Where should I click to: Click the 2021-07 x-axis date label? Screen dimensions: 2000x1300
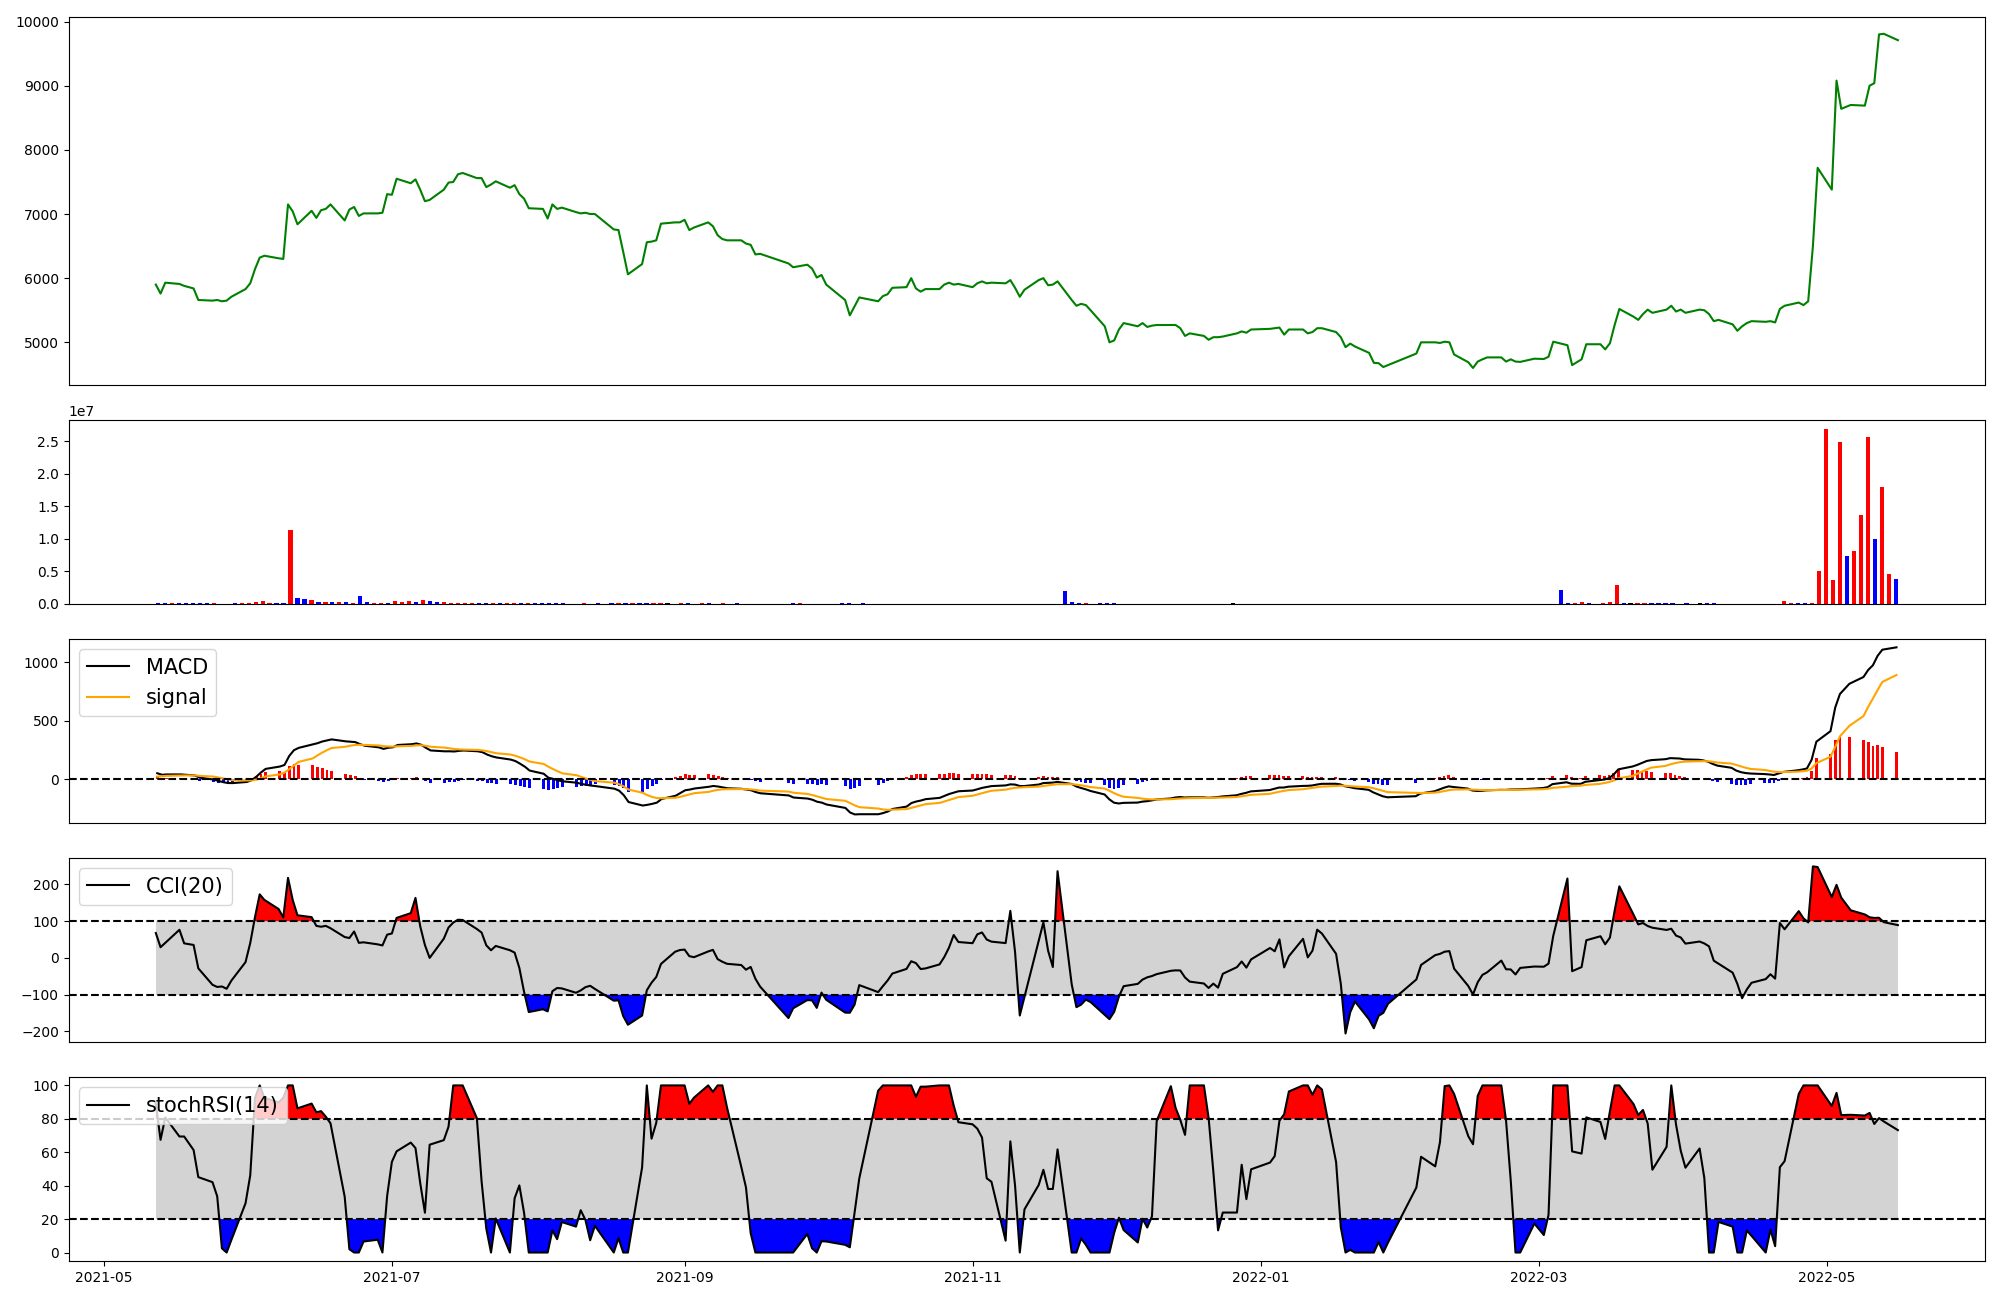point(392,1277)
